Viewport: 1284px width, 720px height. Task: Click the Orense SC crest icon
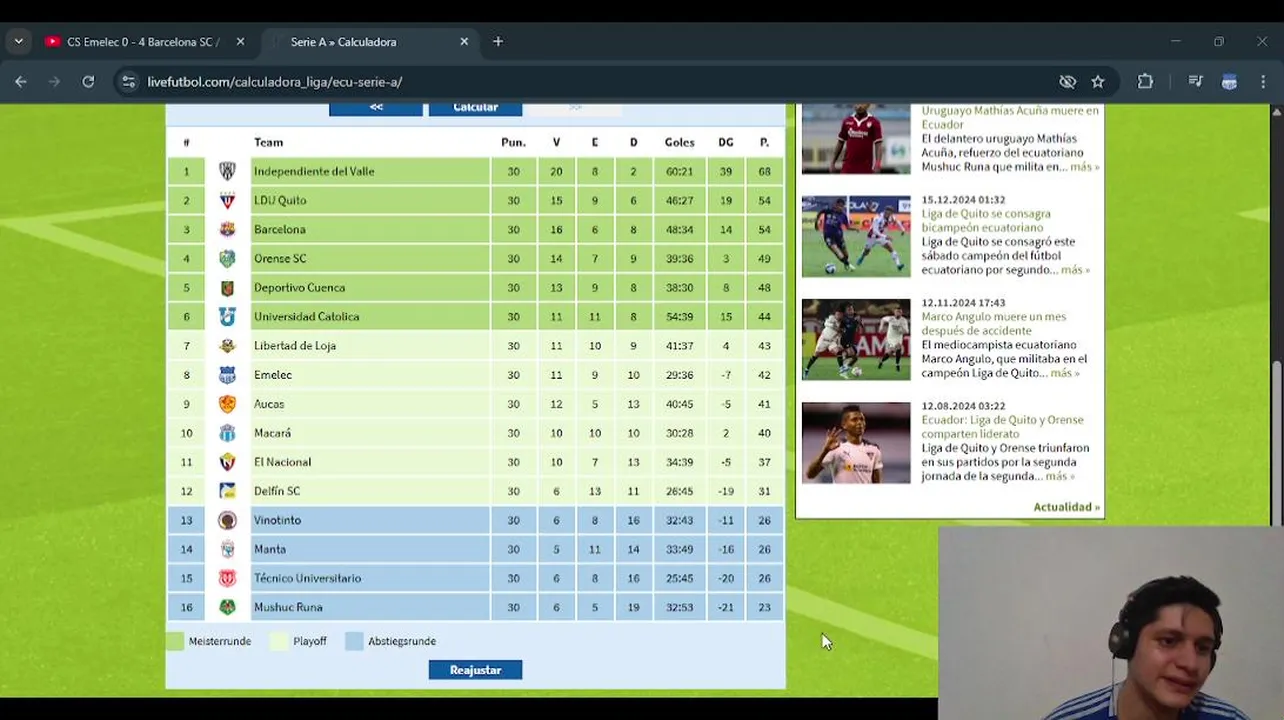[x=227, y=258]
